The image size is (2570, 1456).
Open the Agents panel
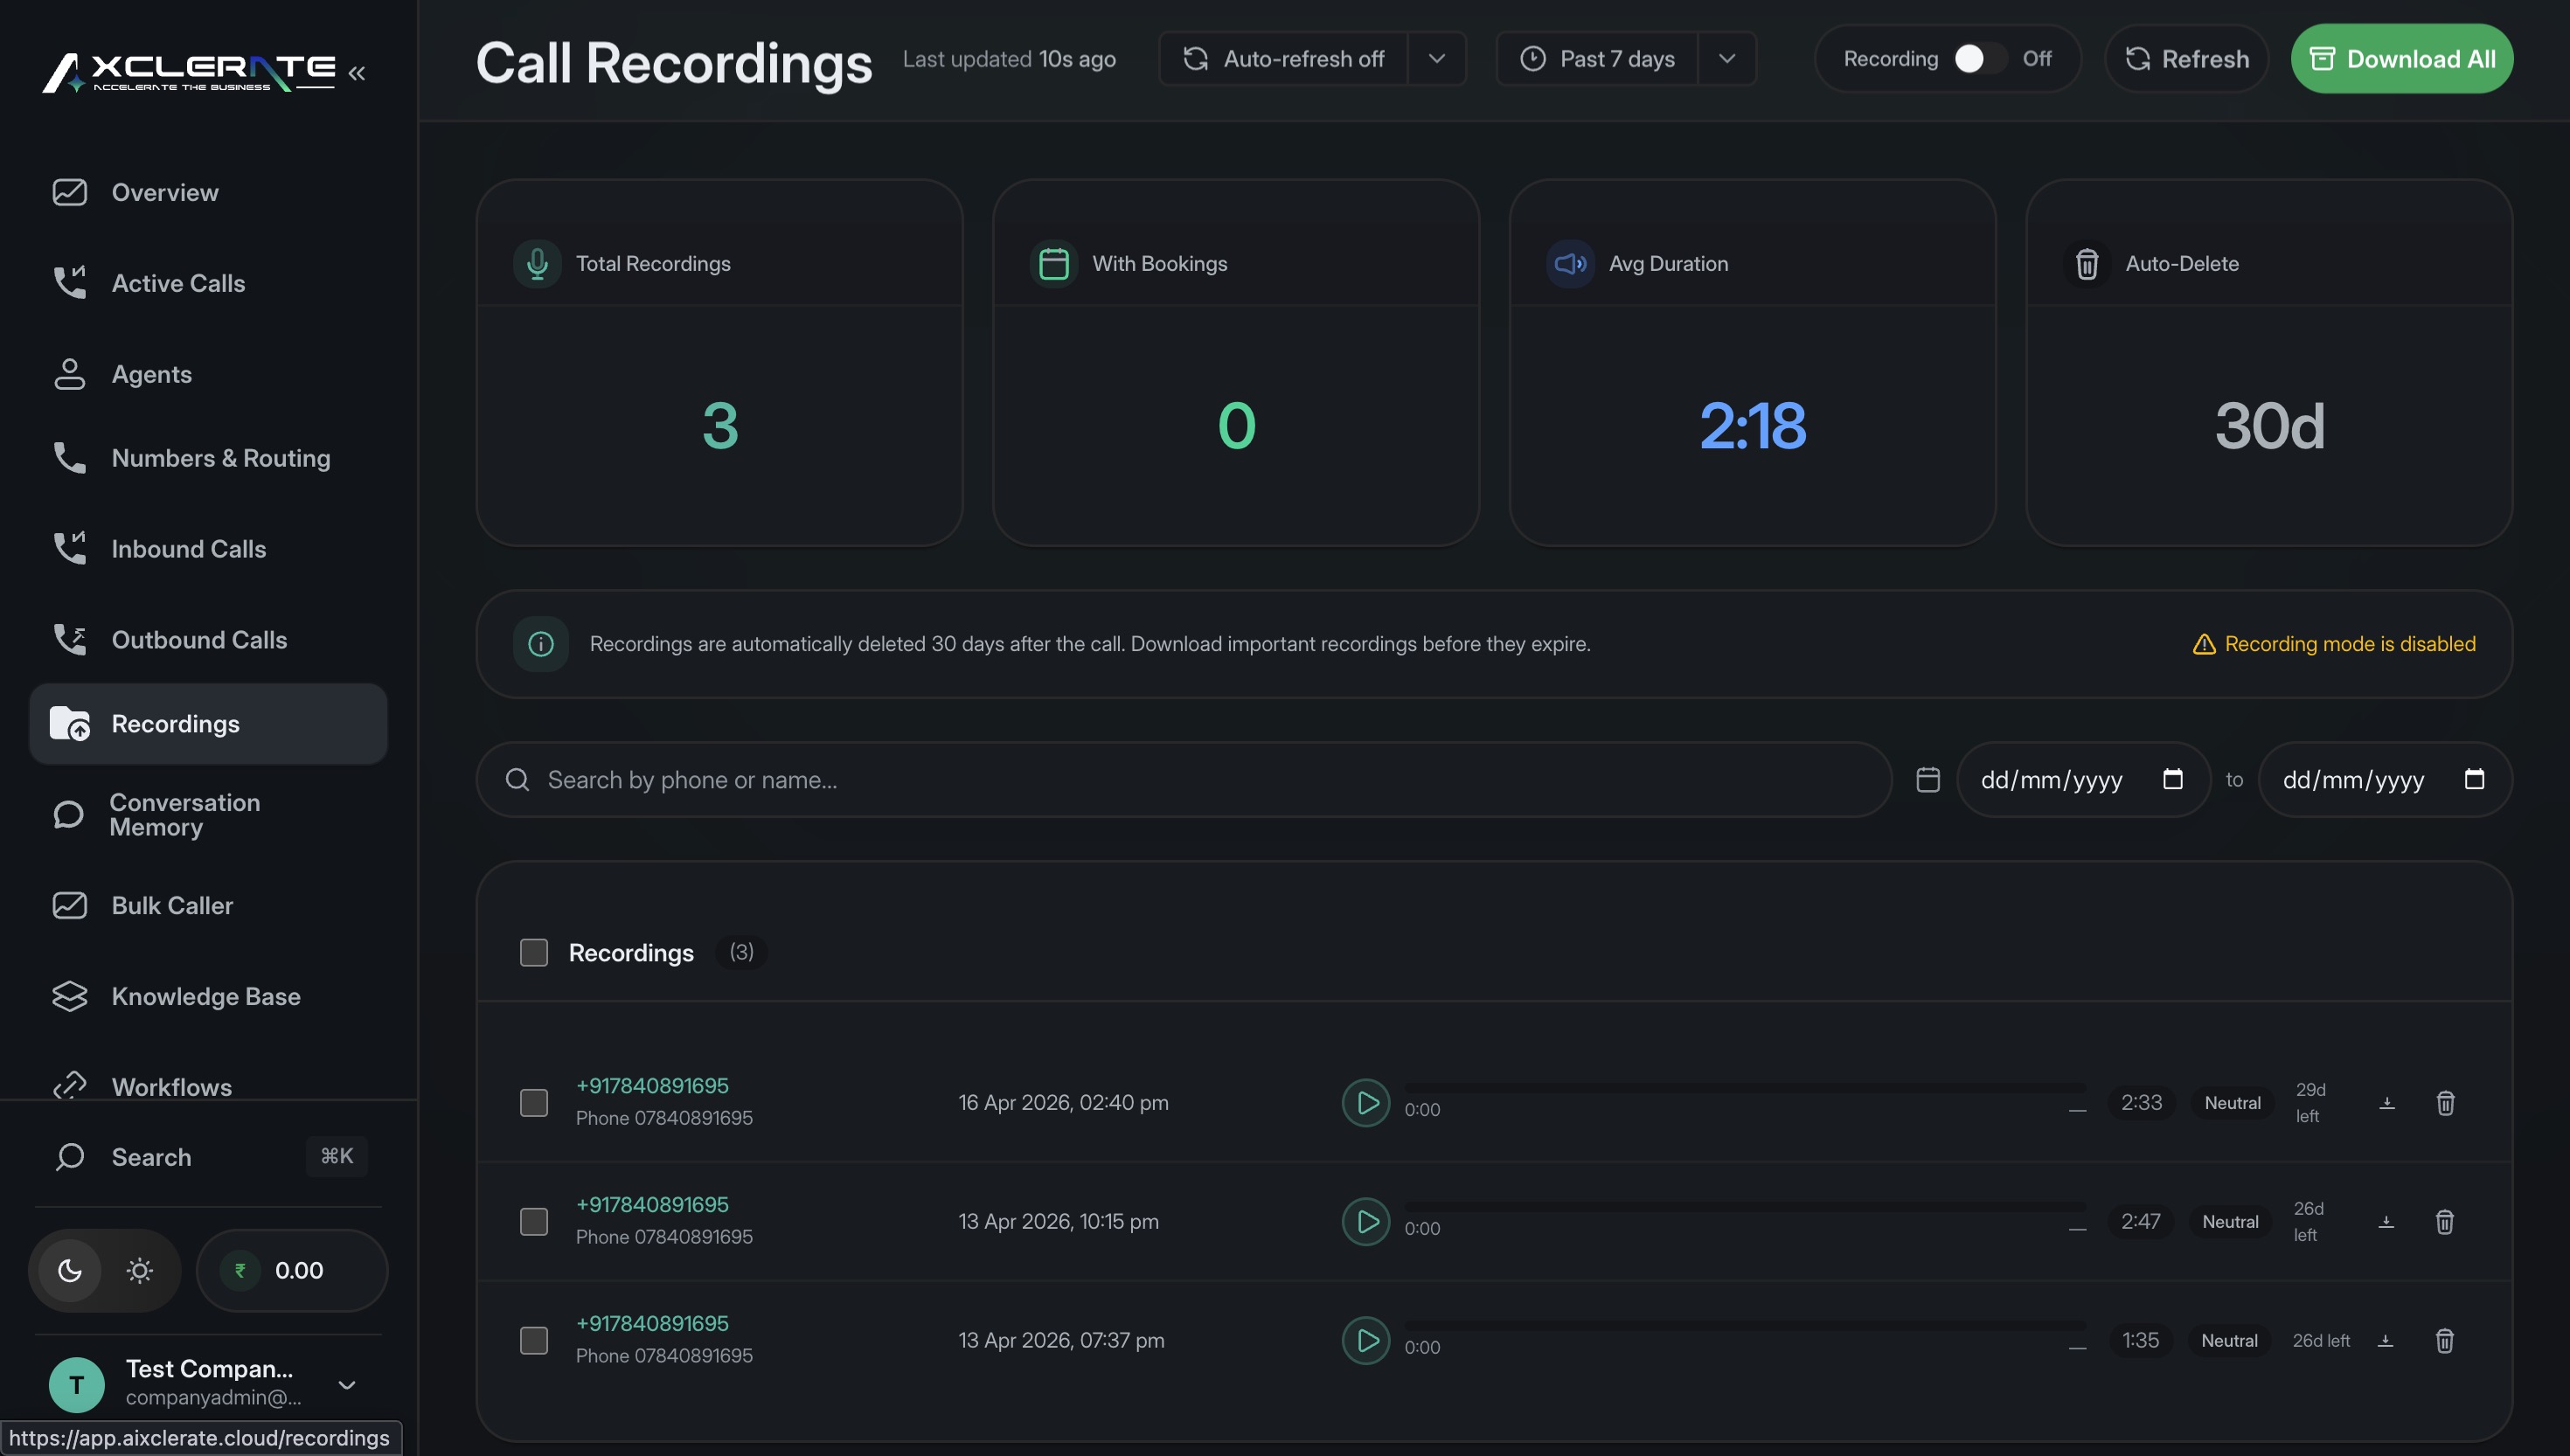pyautogui.click(x=151, y=374)
